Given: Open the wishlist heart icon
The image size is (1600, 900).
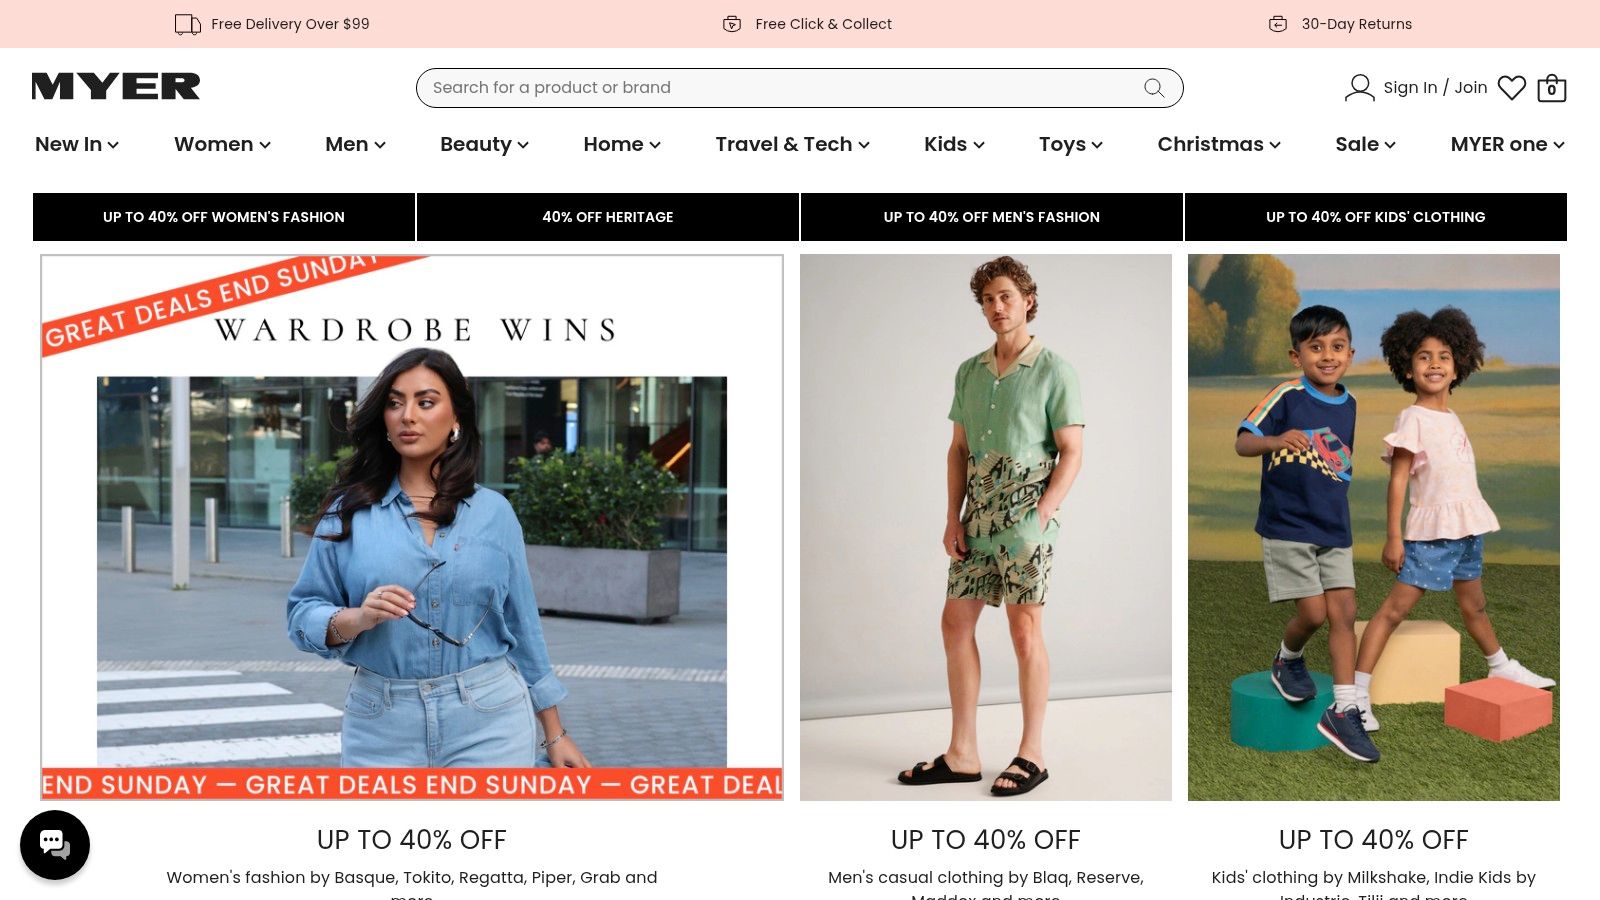Looking at the screenshot, I should point(1511,88).
